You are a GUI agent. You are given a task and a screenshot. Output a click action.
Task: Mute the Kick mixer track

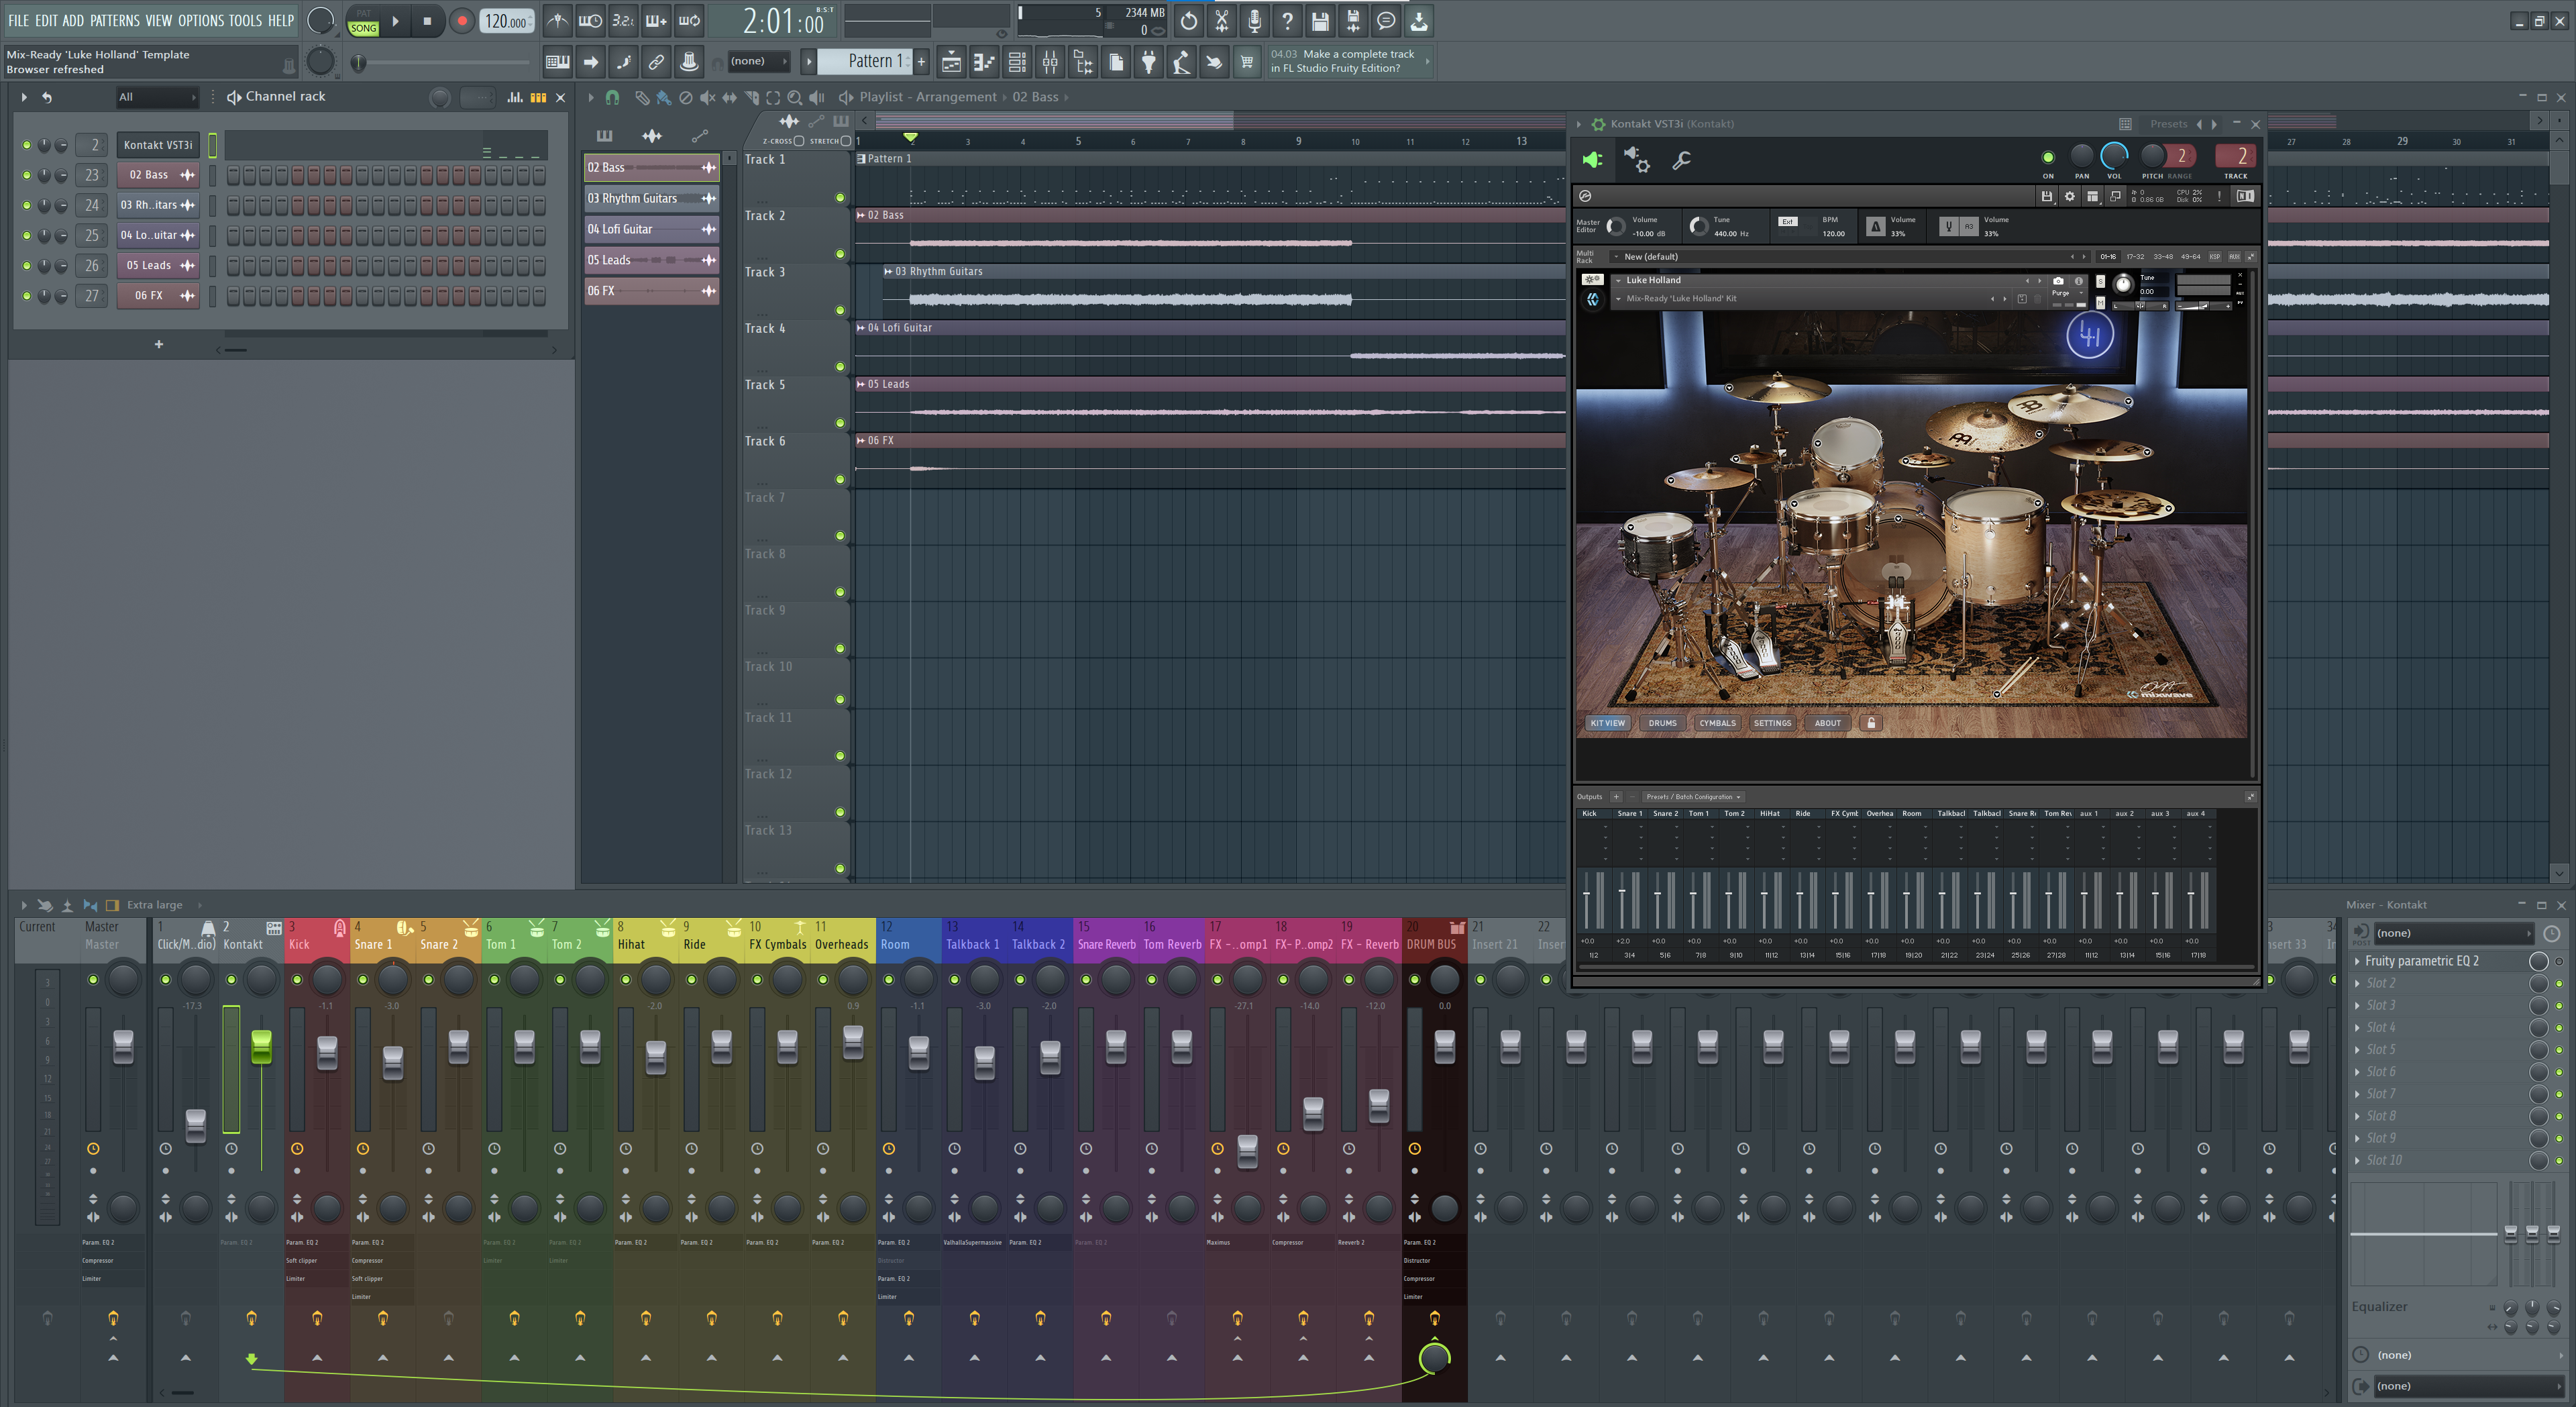[297, 979]
